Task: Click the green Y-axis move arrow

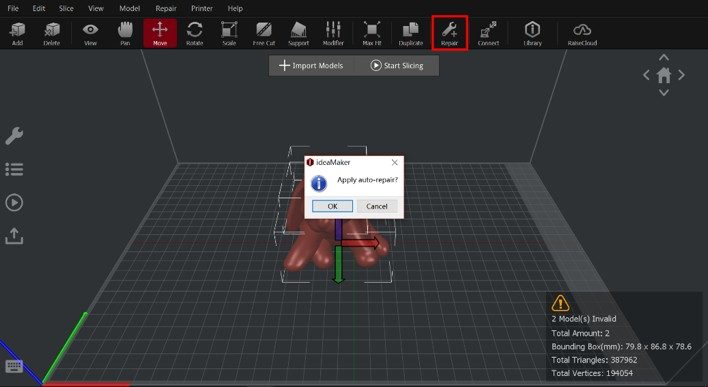Action: pos(339,265)
